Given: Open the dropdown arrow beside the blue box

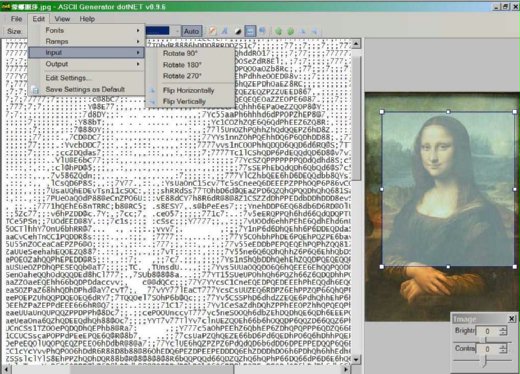Looking at the screenshot, I should (177, 31).
